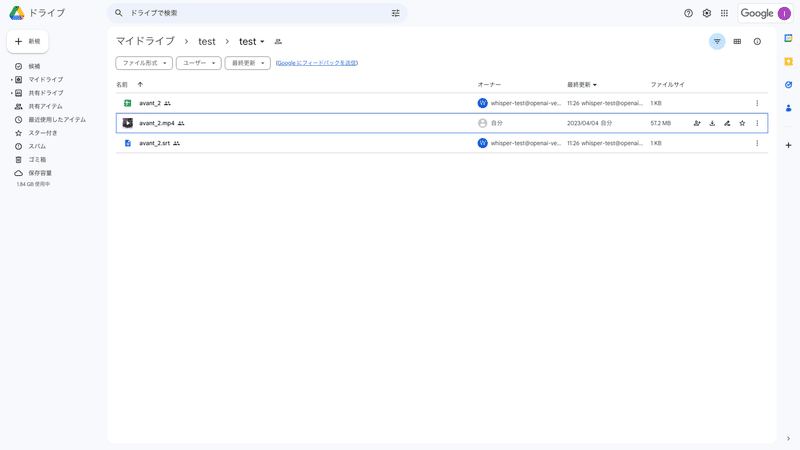Screen dimensions: 800x450
Task: Open ゴミ箱 trash in sidebar
Action: (37, 160)
